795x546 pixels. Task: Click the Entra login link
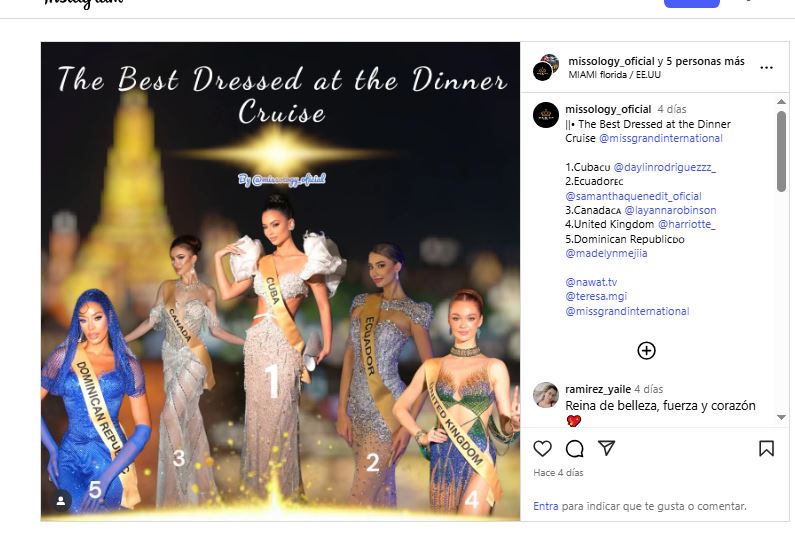click(x=546, y=506)
